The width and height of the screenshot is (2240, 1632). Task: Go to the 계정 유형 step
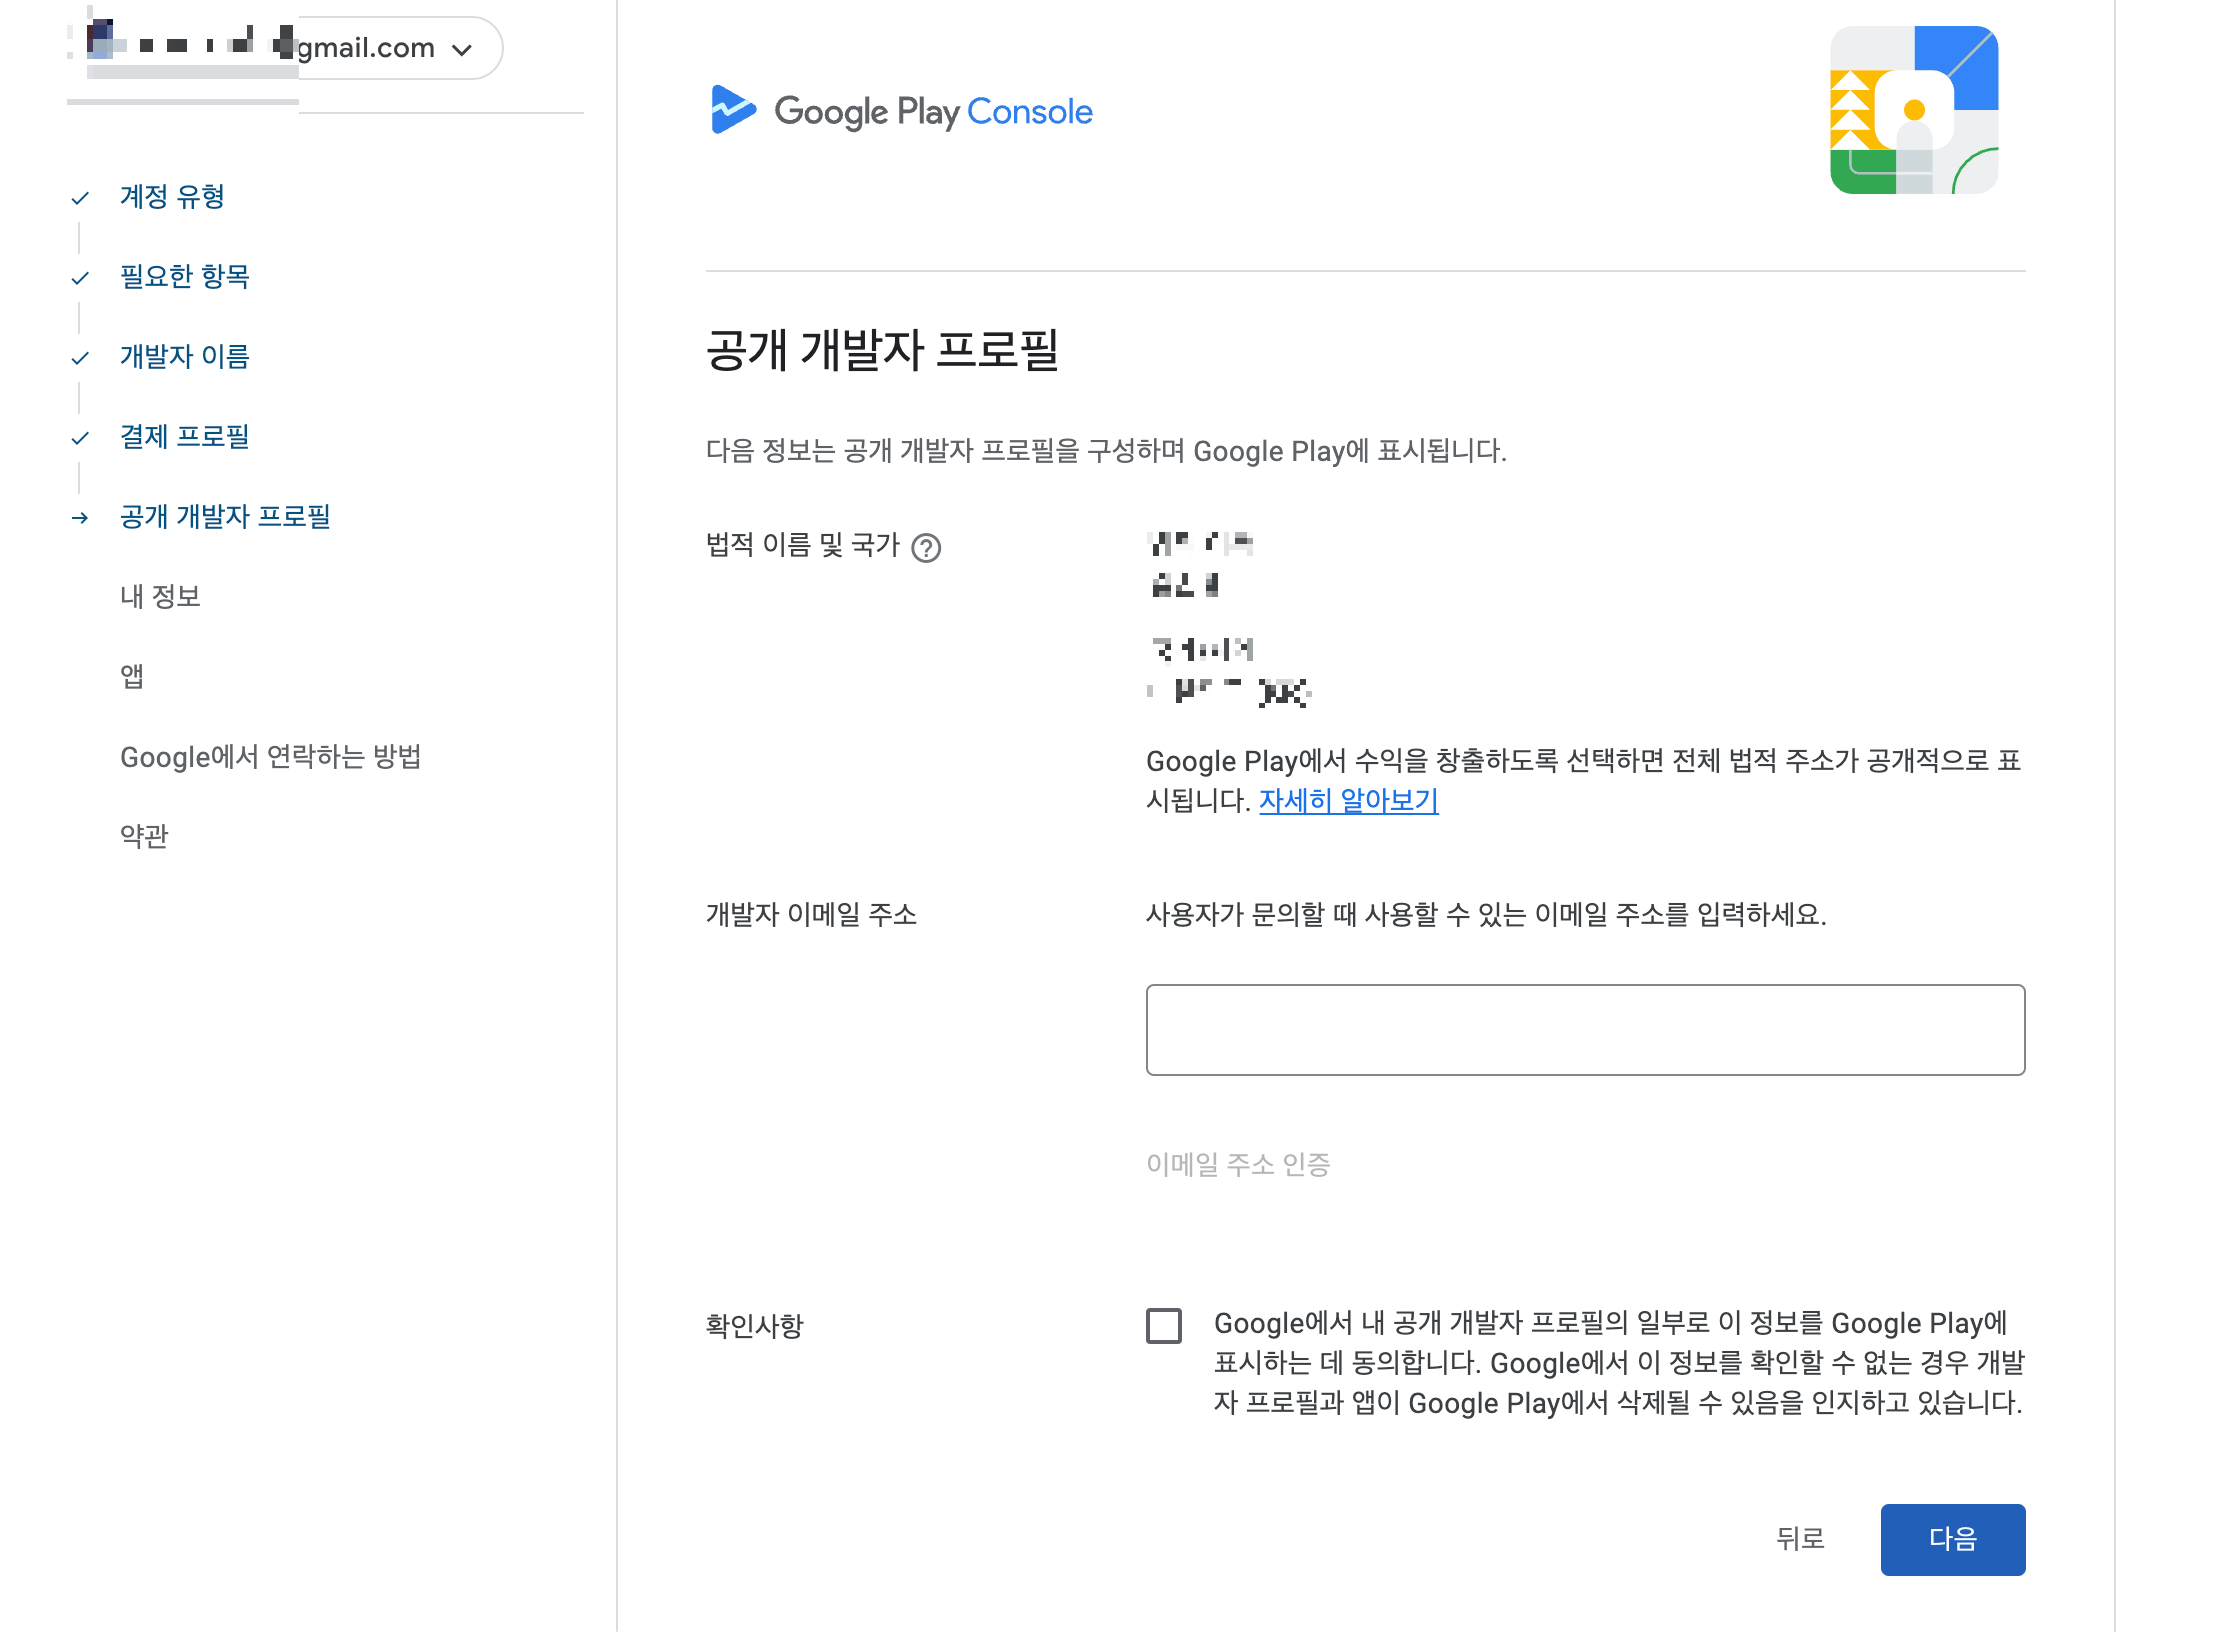click(172, 196)
